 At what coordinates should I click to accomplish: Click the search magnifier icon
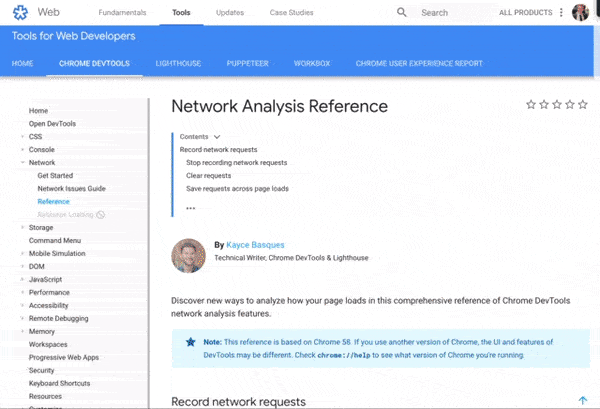click(402, 13)
